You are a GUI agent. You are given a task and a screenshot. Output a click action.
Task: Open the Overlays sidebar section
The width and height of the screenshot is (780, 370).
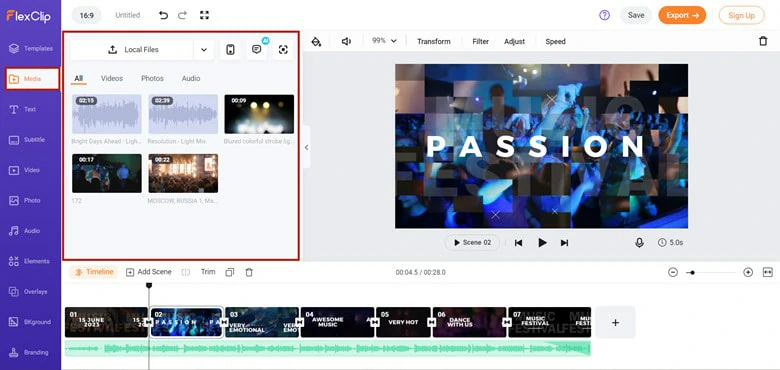(28, 291)
